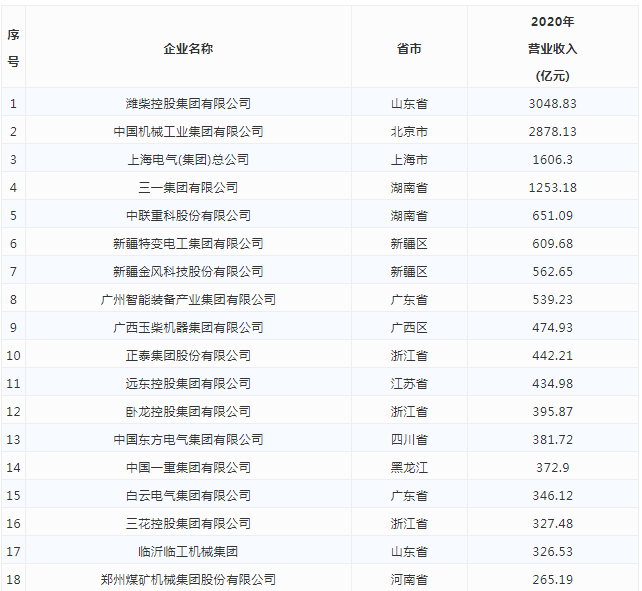The width and height of the screenshot is (642, 591).
Task: Select the cell 广西玉柴机器集团有限公司
Action: [188, 328]
